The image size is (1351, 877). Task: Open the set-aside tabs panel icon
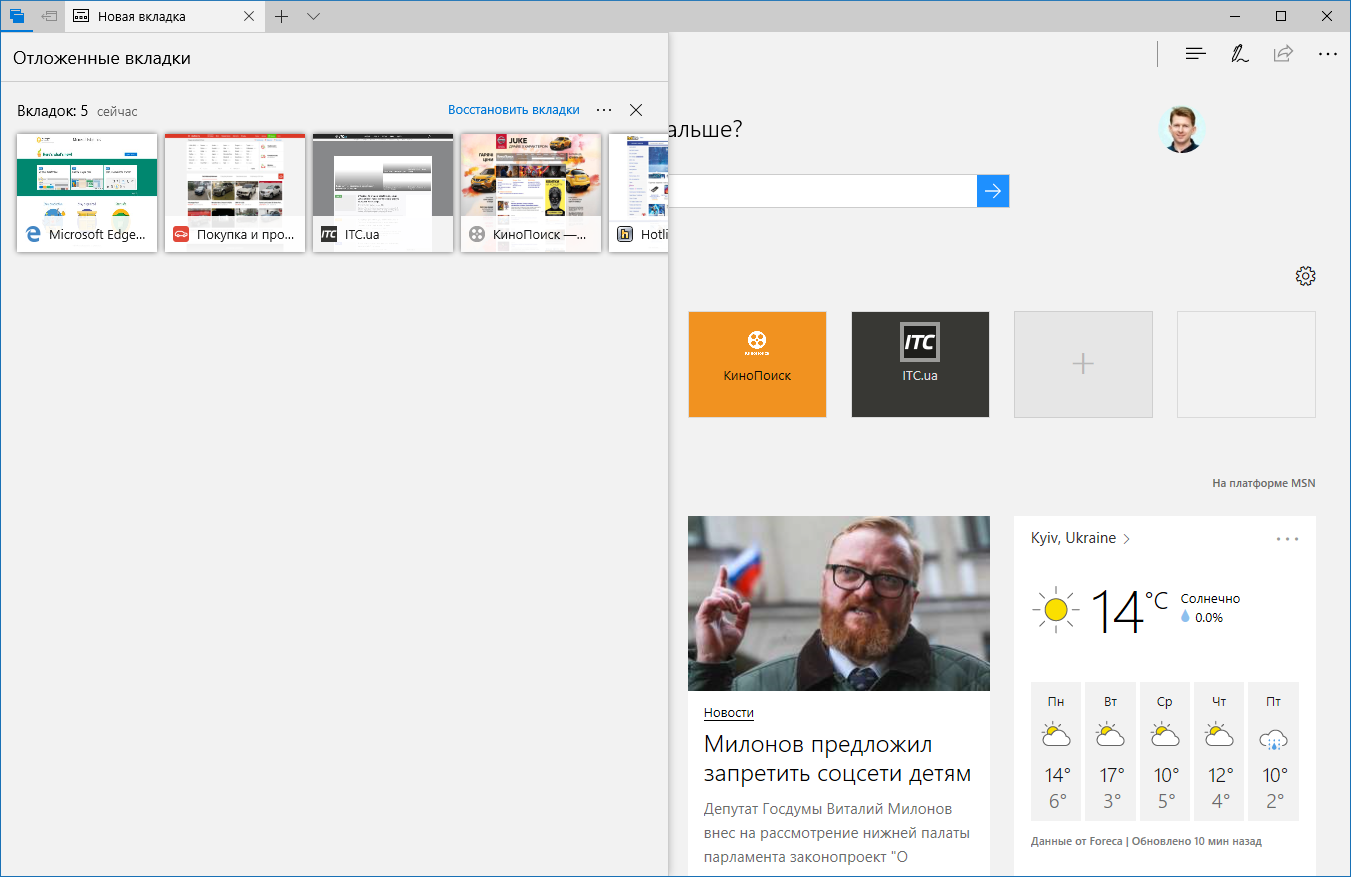tap(17, 16)
